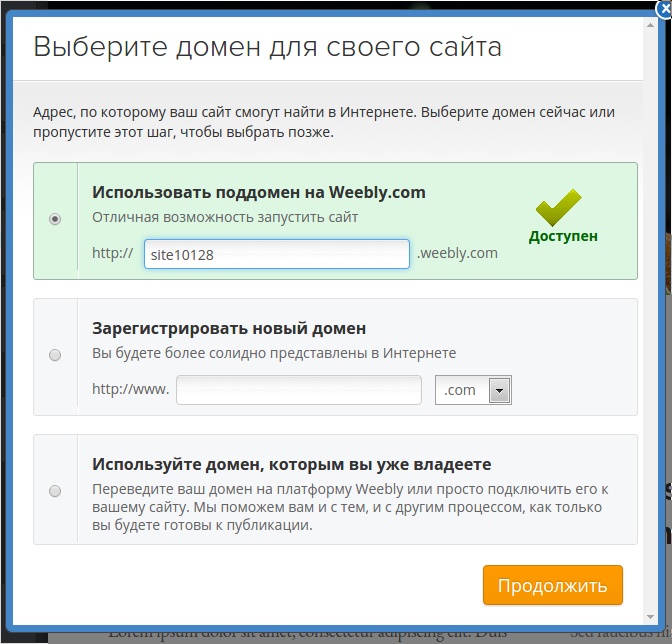The height and width of the screenshot is (644, 672).
Task: Click the new domain name field after http://www.
Action: click(x=299, y=390)
